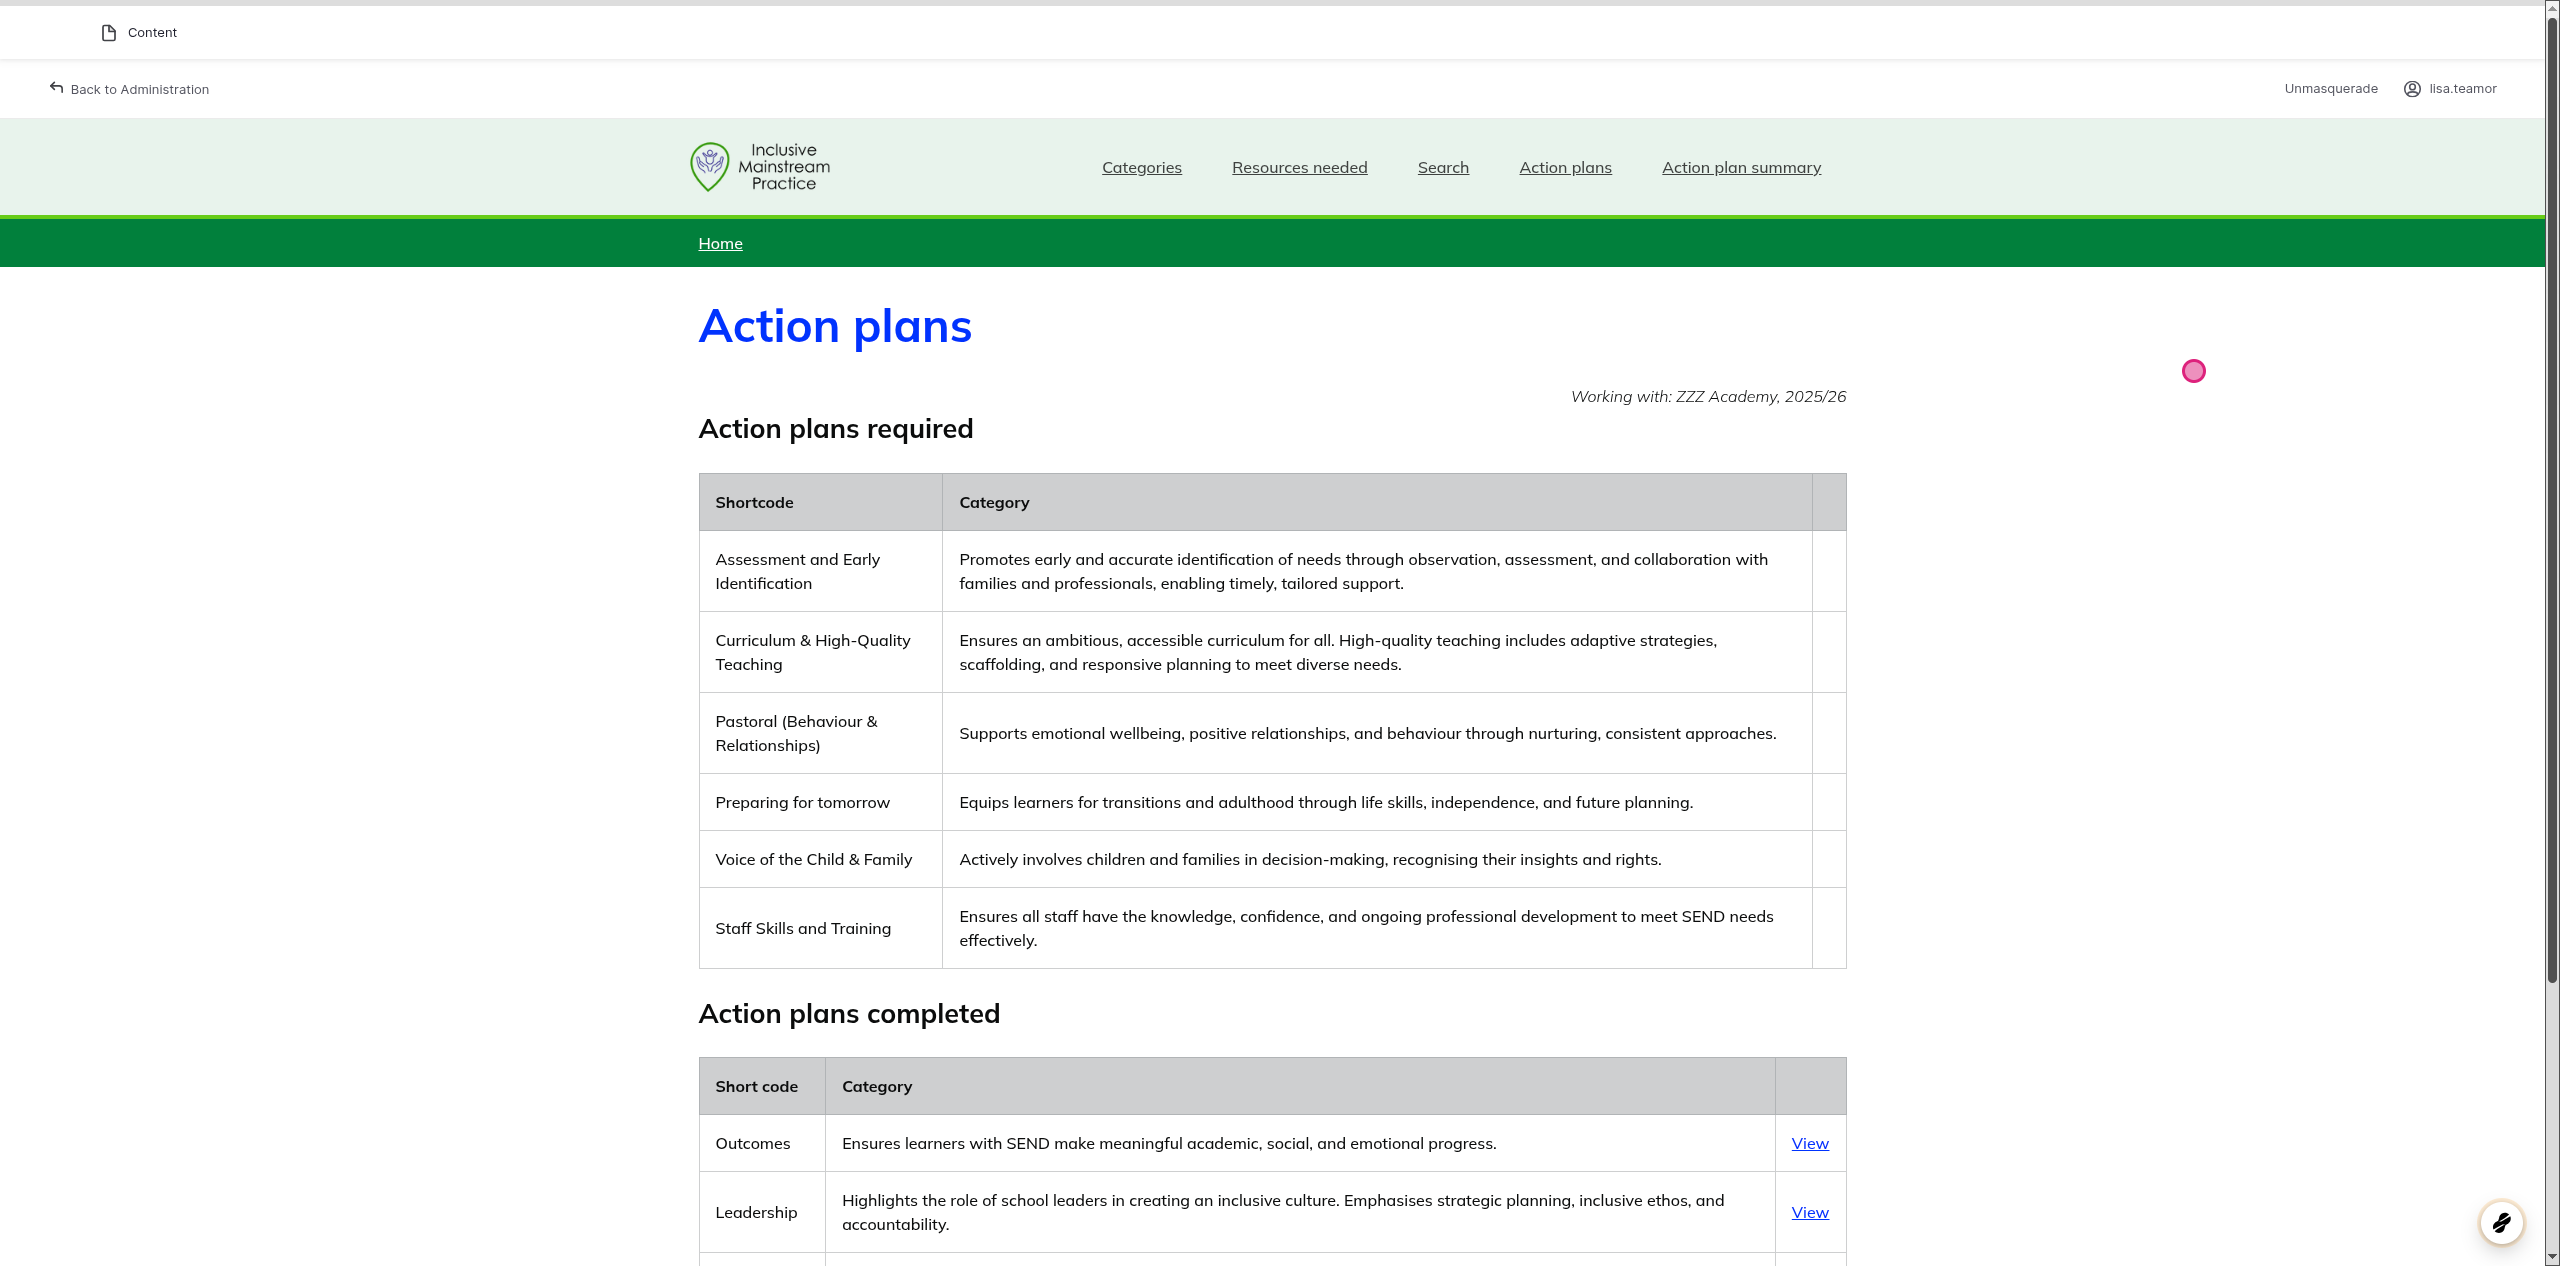Open the Content toolbar item
2560x1266 pixels.
139,33
